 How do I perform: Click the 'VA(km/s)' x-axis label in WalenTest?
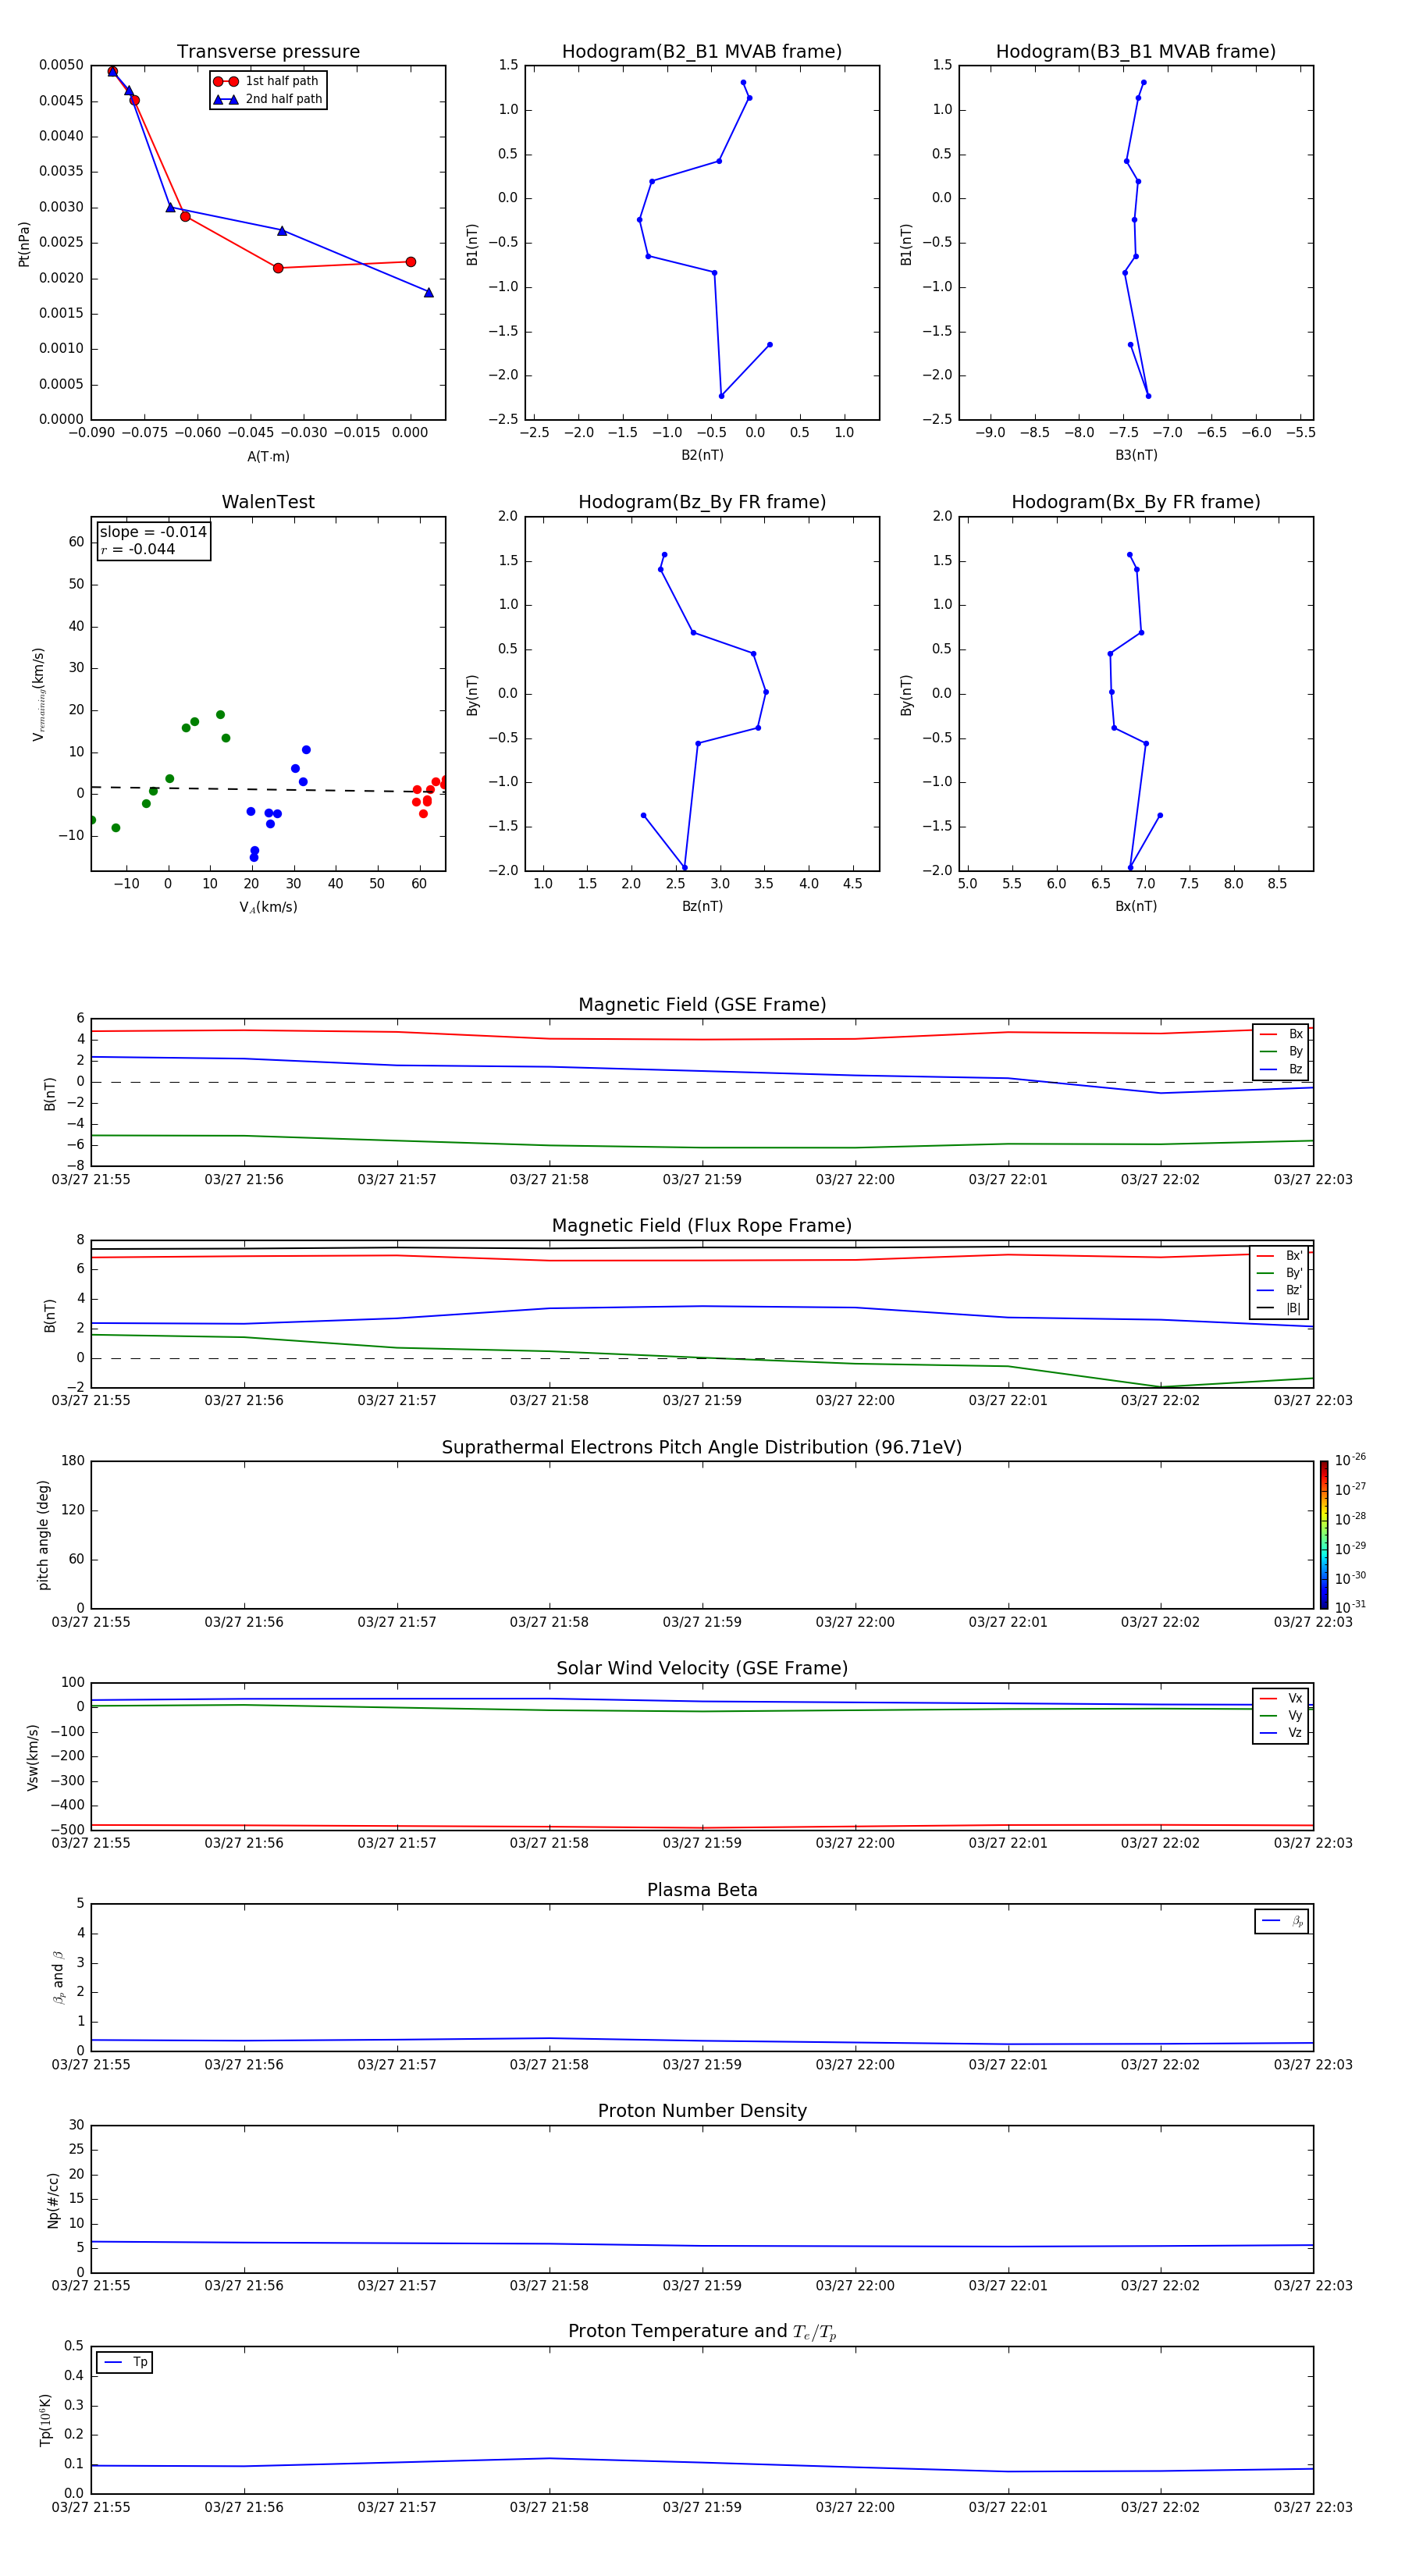tap(268, 907)
